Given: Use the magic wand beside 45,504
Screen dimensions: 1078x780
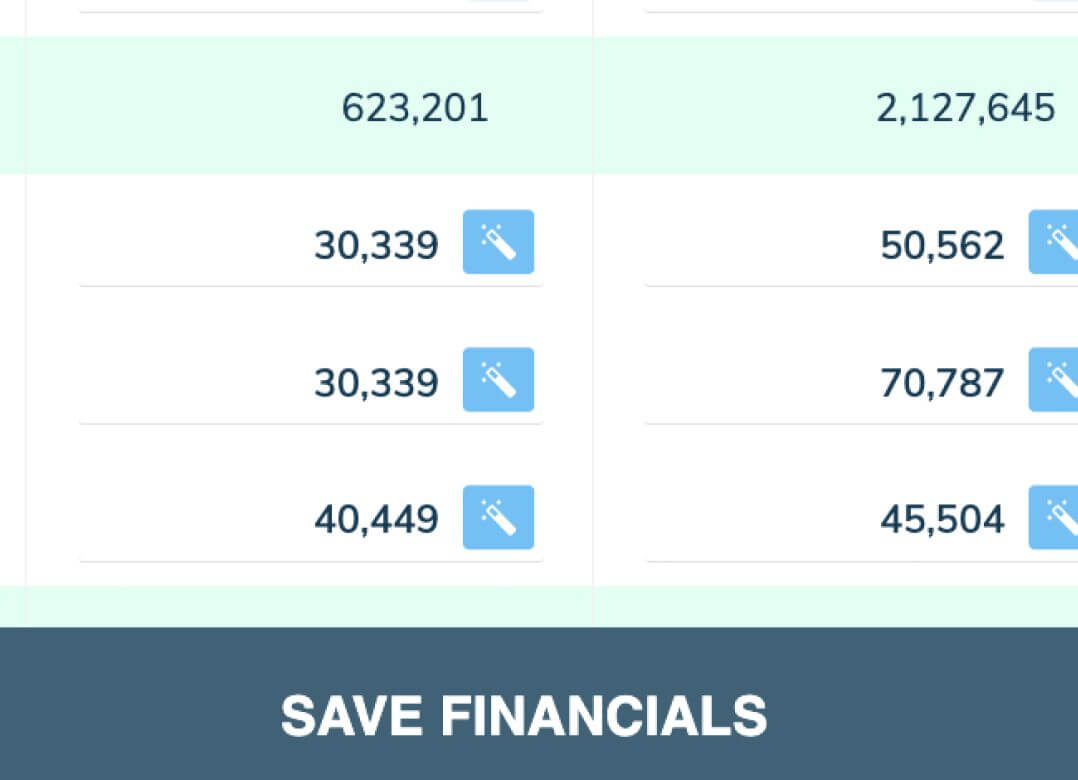Looking at the screenshot, I should 1053,517.
